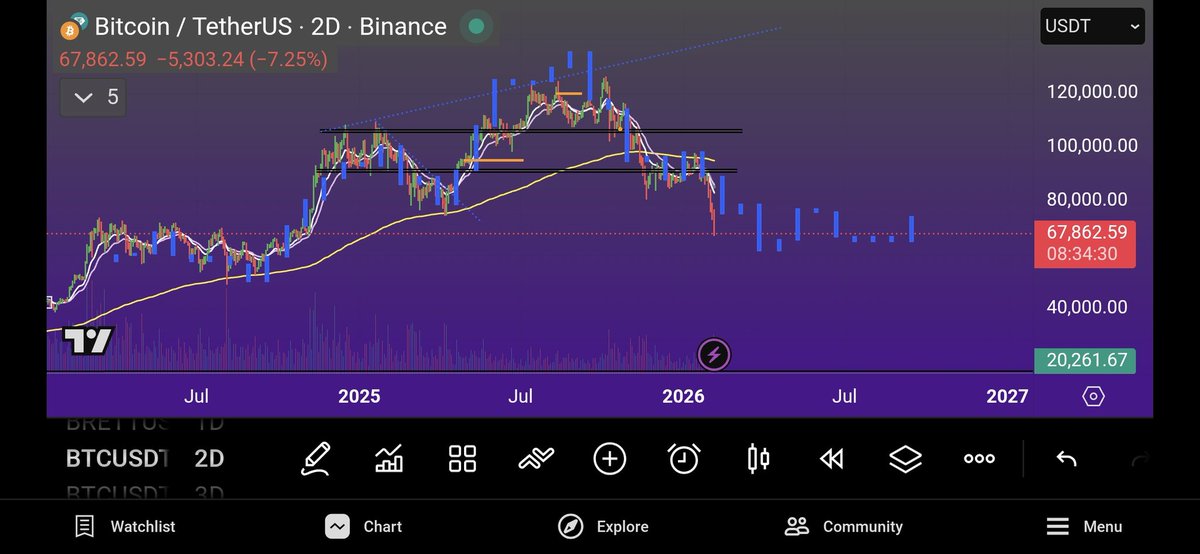1200x554 pixels.
Task: Open the USDT currency dropdown
Action: click(1092, 27)
